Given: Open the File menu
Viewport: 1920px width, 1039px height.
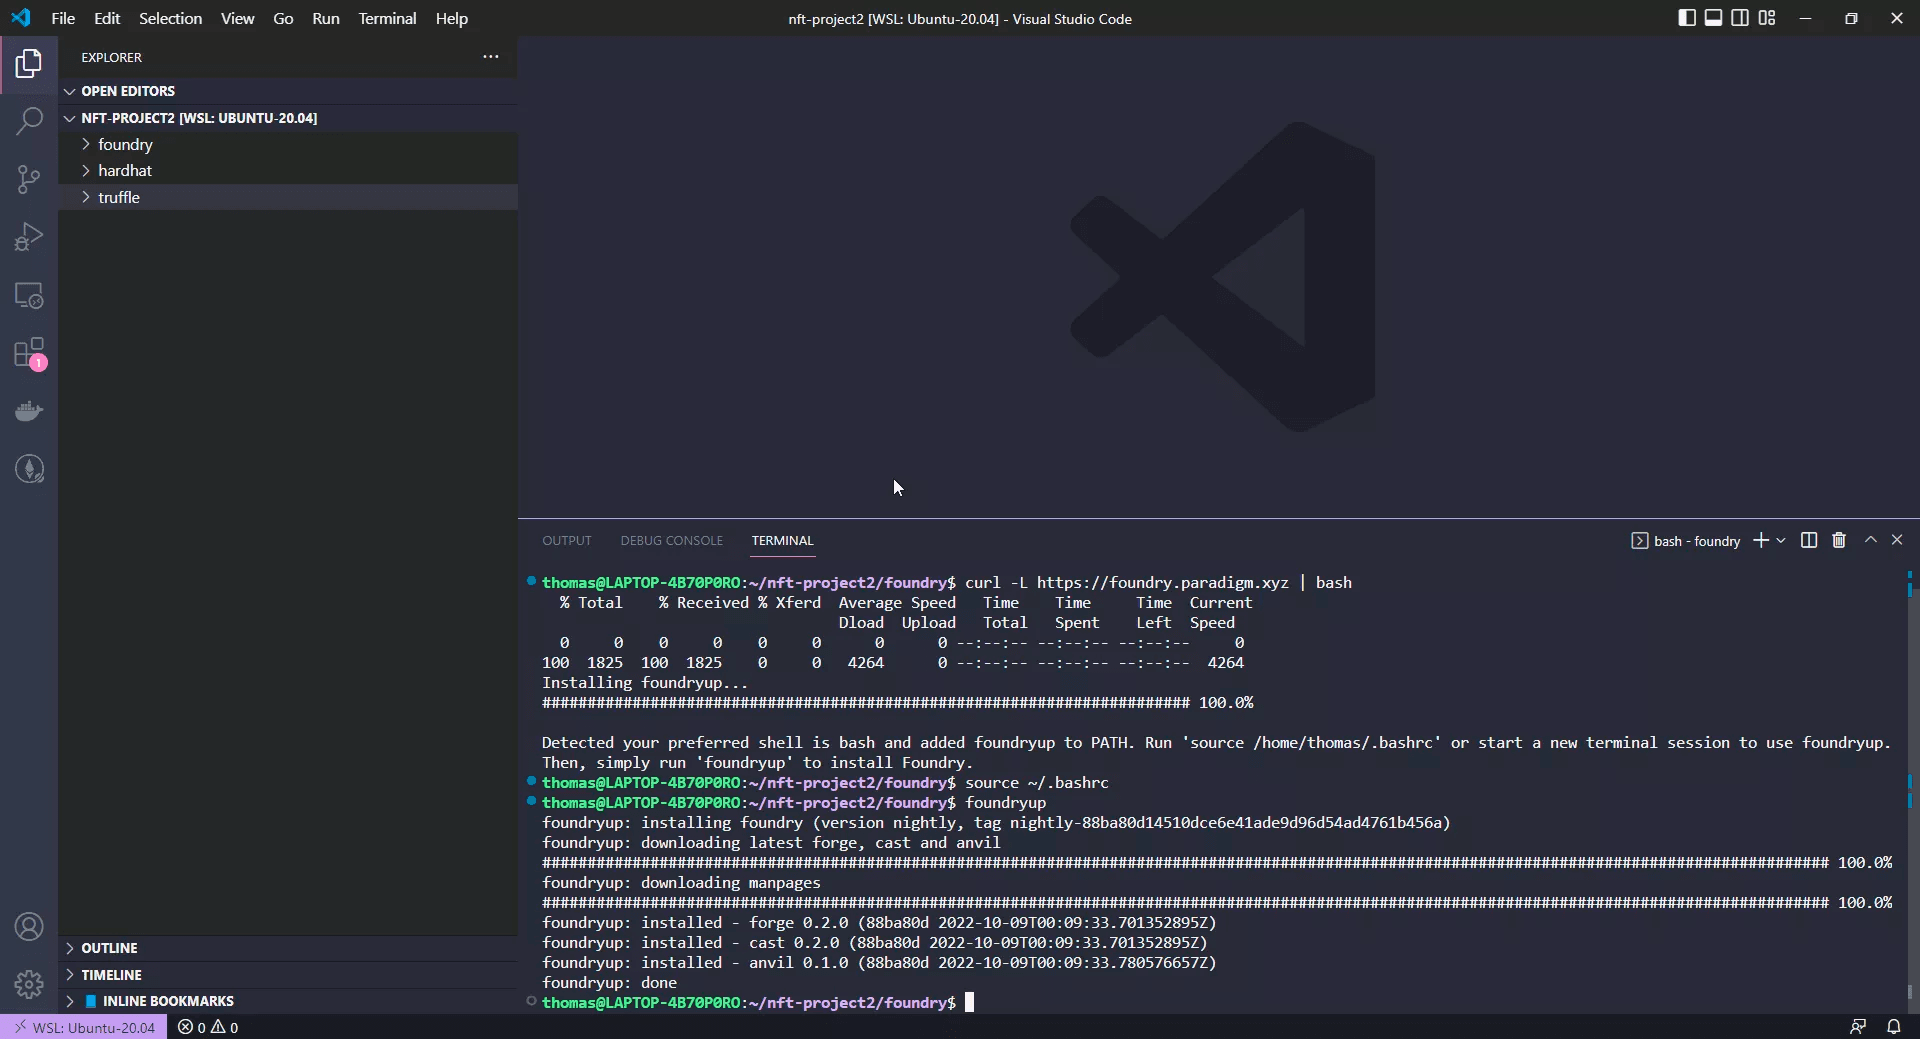Looking at the screenshot, I should tap(63, 18).
